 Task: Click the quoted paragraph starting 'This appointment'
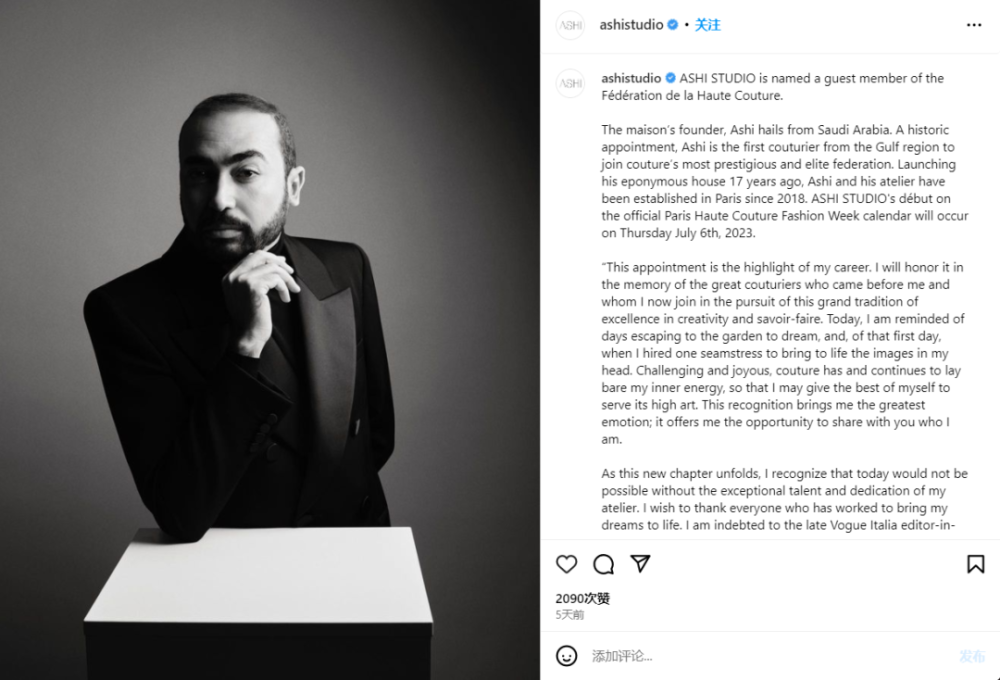point(784,353)
